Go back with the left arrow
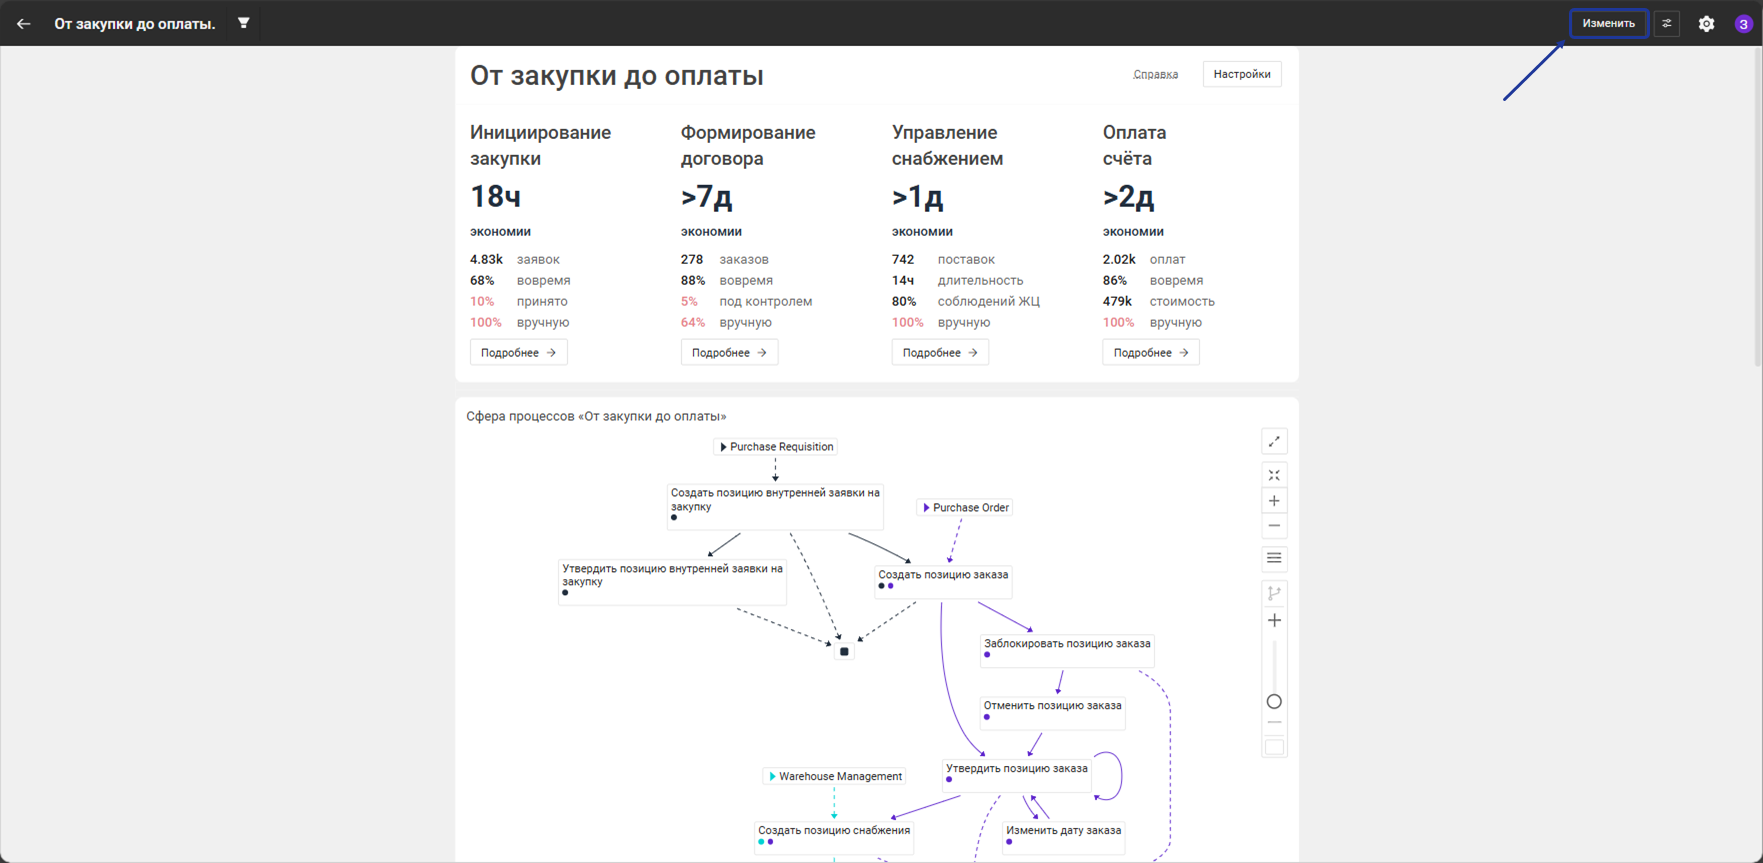 (x=23, y=23)
